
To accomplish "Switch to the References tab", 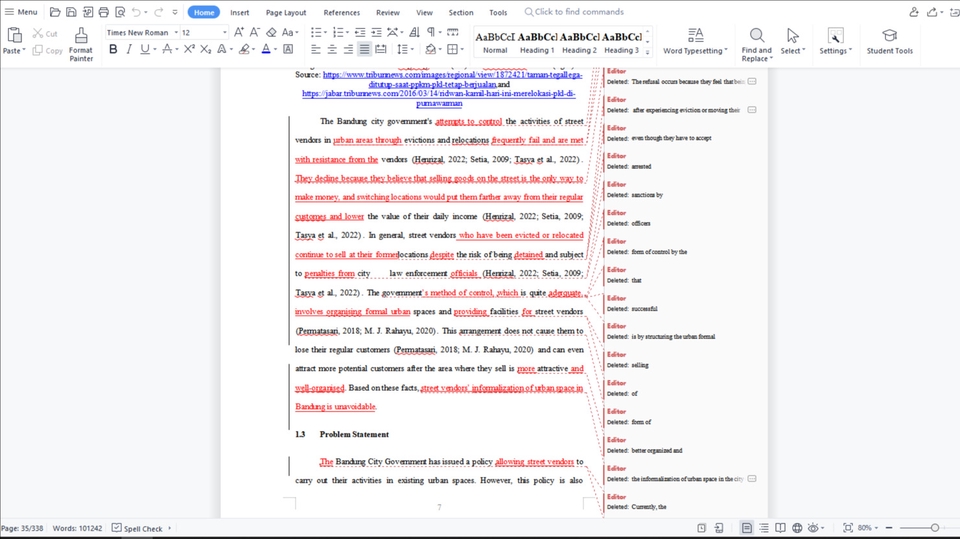I will [x=342, y=12].
